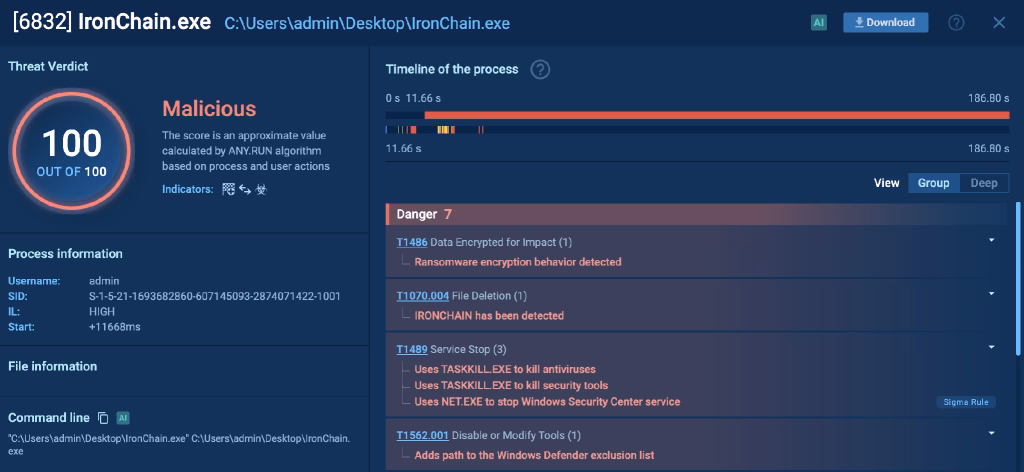Select 'Uses TASKKILL.EXE to kill antiviruses' row

505,369
